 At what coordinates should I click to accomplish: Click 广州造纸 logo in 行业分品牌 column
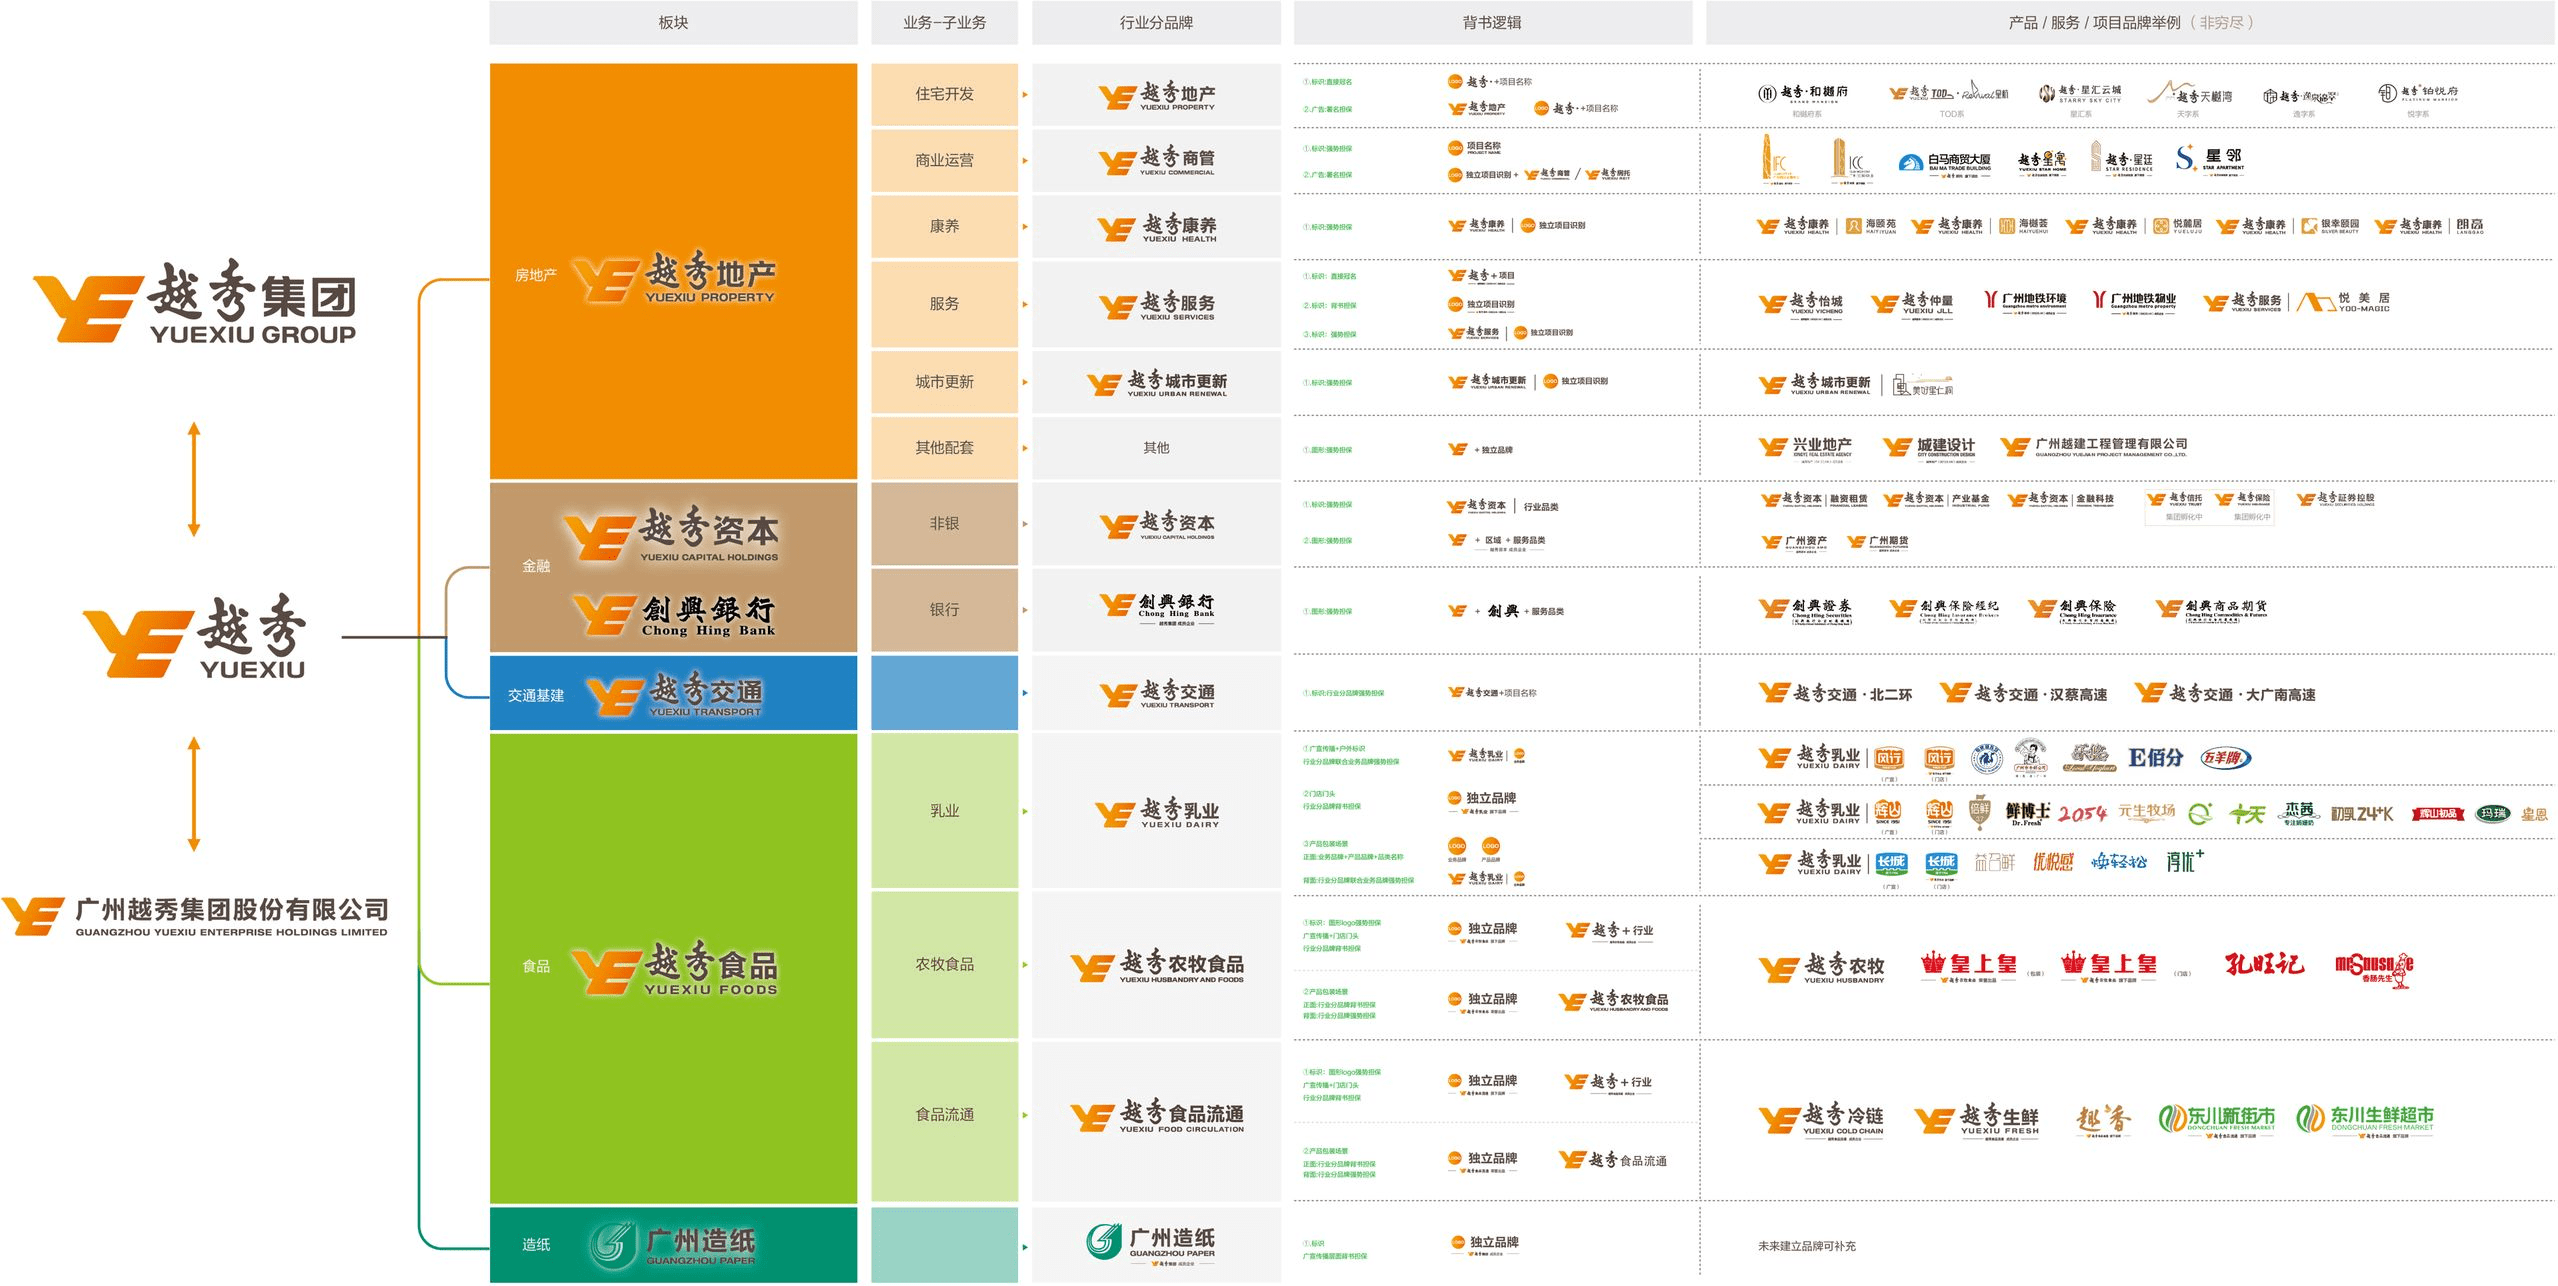coord(1151,1245)
